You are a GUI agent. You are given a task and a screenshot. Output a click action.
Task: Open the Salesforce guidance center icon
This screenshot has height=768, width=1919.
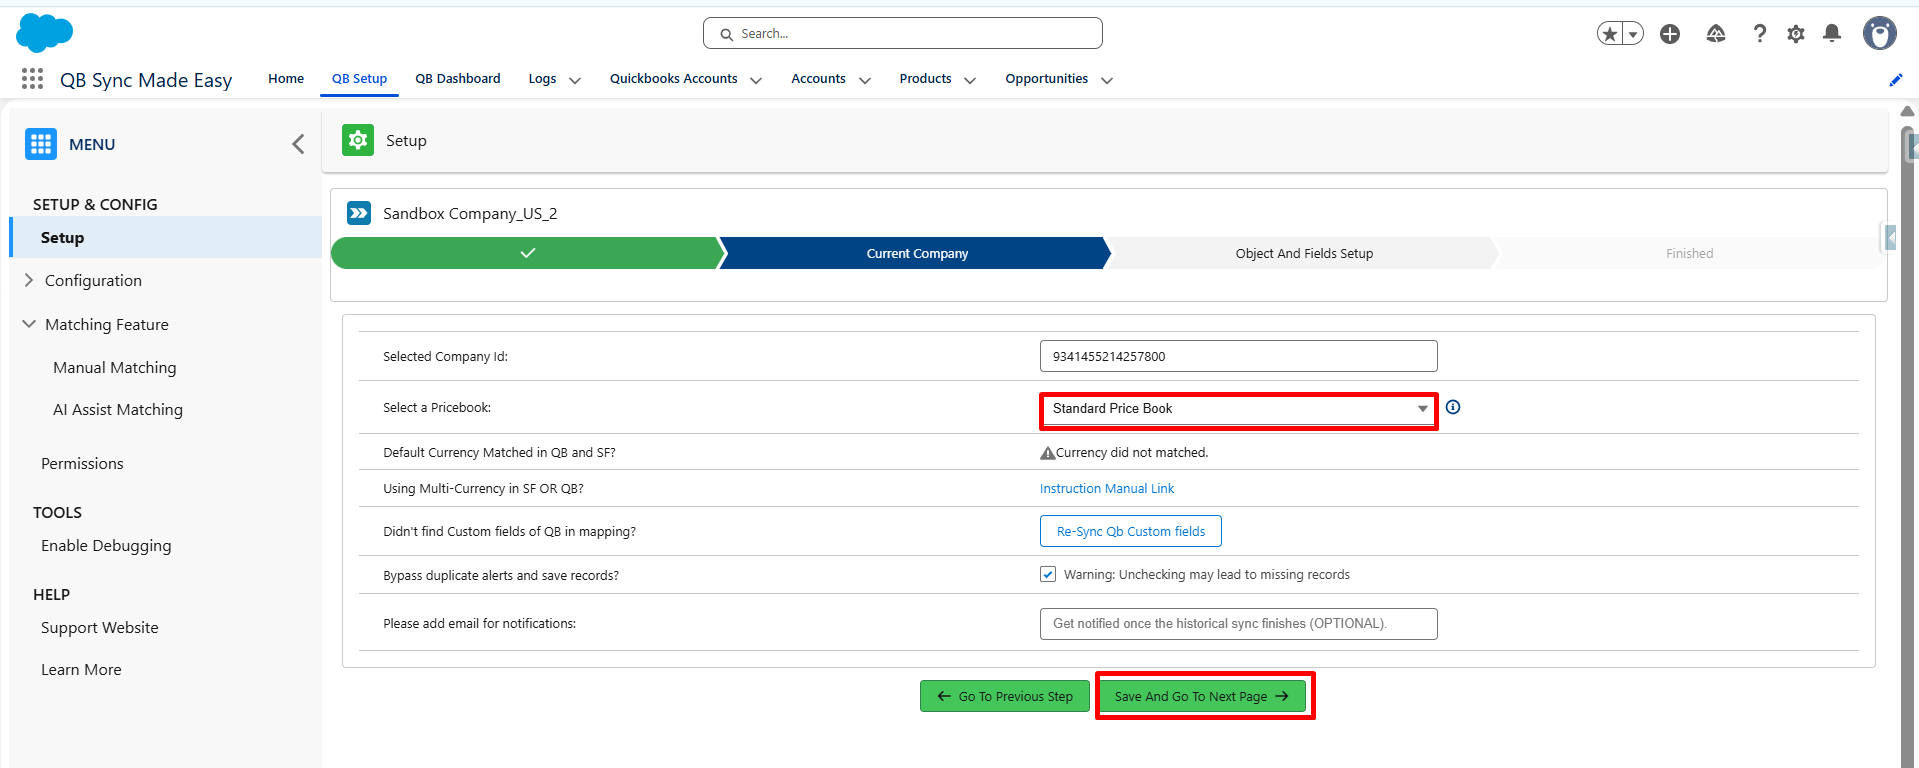1716,34
